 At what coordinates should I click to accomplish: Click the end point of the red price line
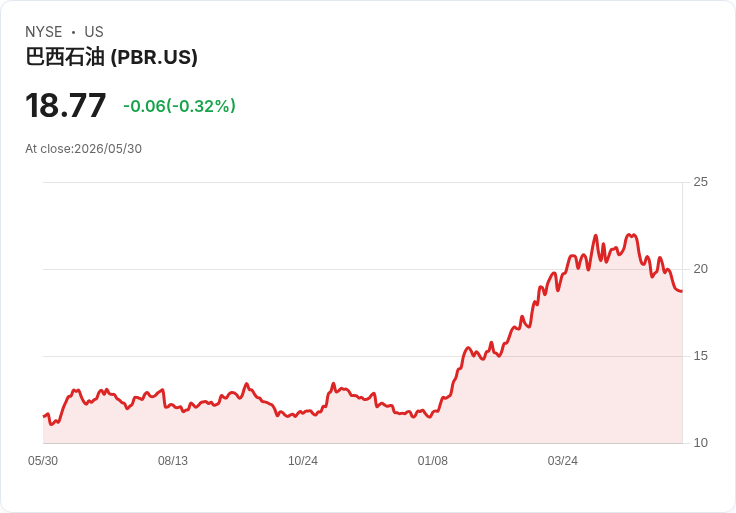[x=682, y=291]
